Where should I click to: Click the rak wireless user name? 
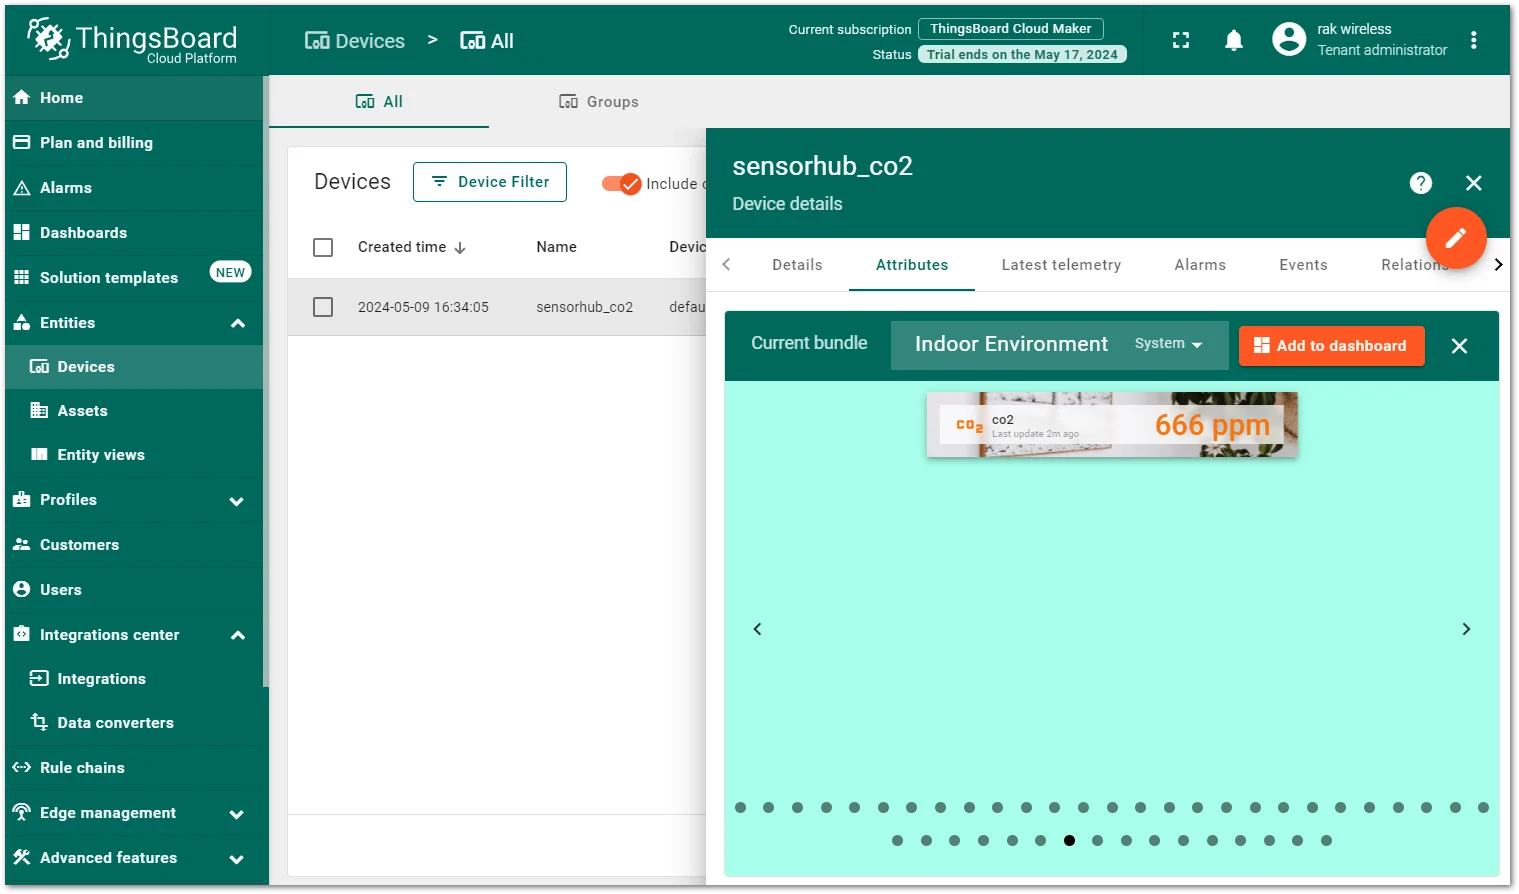(x=1354, y=29)
